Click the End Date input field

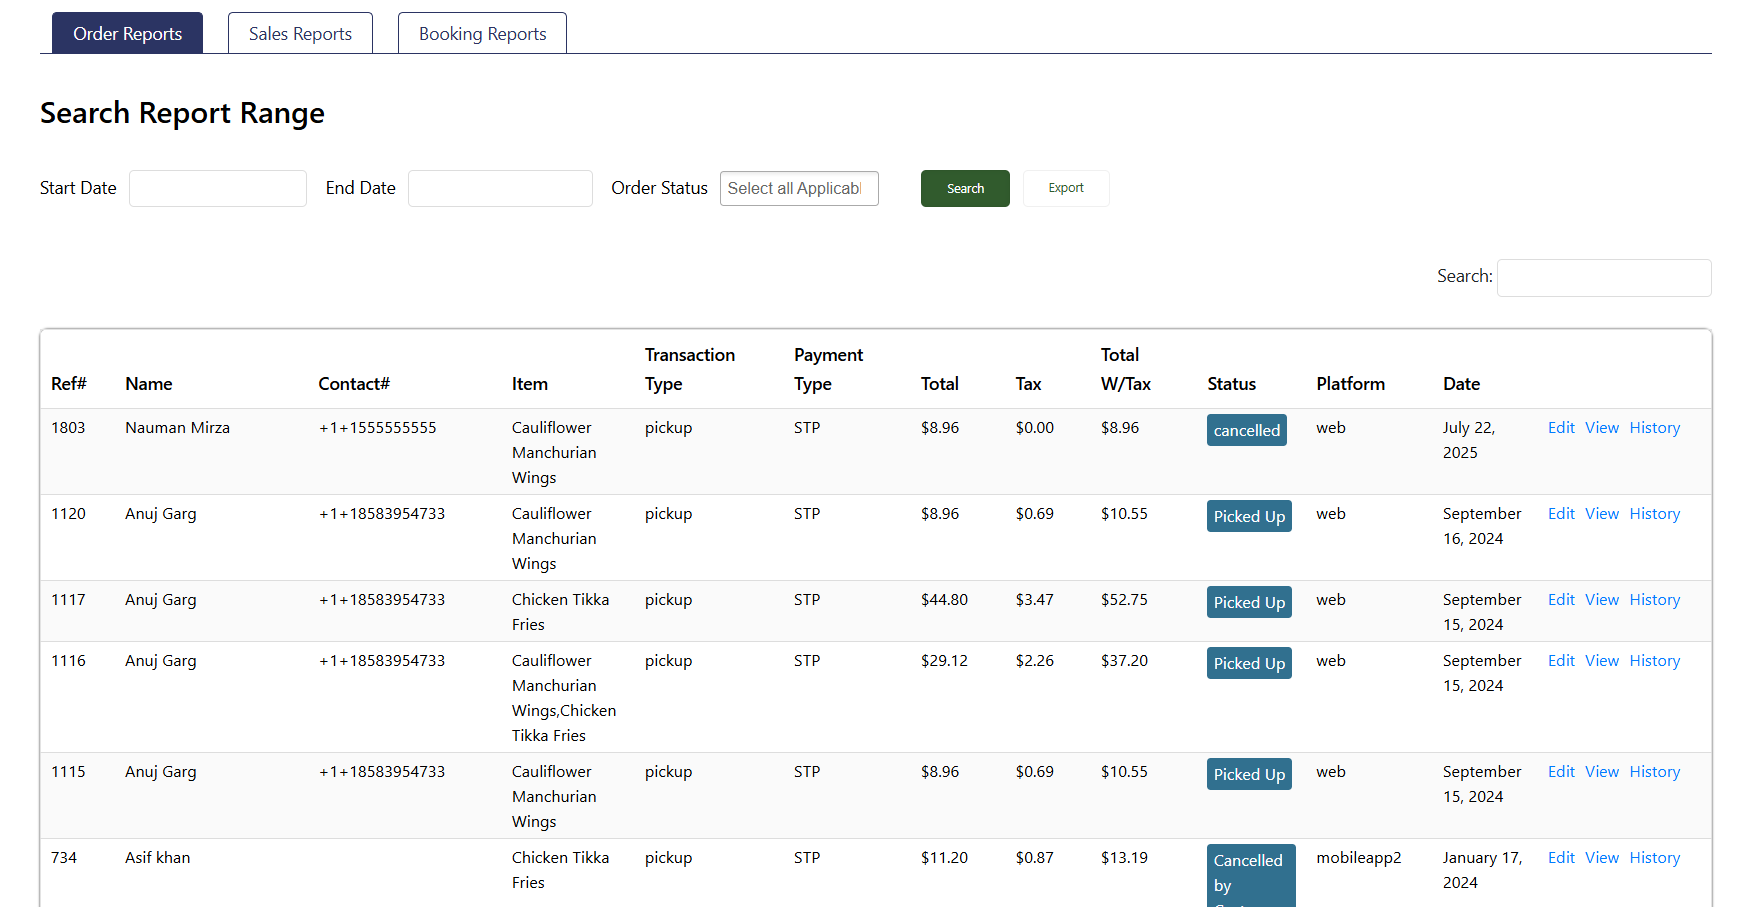pyautogui.click(x=500, y=188)
